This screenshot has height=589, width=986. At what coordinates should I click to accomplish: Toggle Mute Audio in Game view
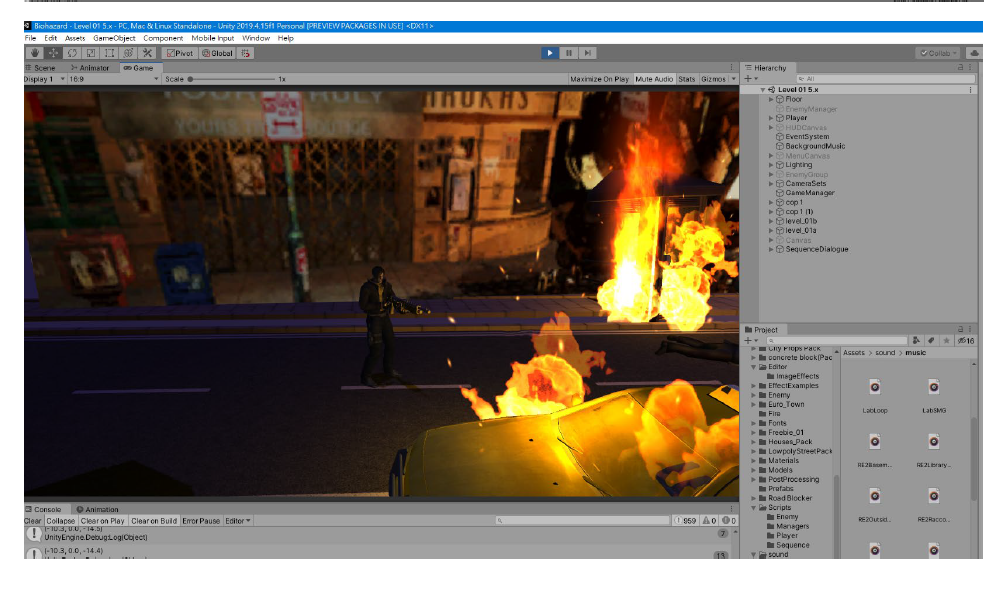coord(654,78)
